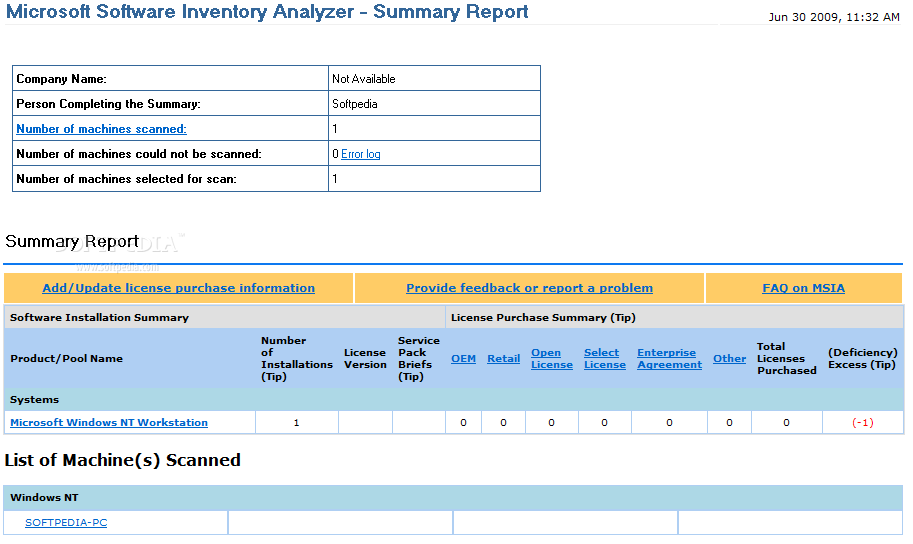Select the Softpedia person name value
This screenshot has width=913, height=544.
[355, 104]
